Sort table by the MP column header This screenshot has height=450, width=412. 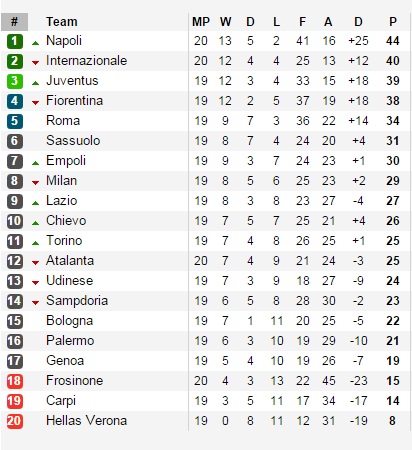[201, 22]
